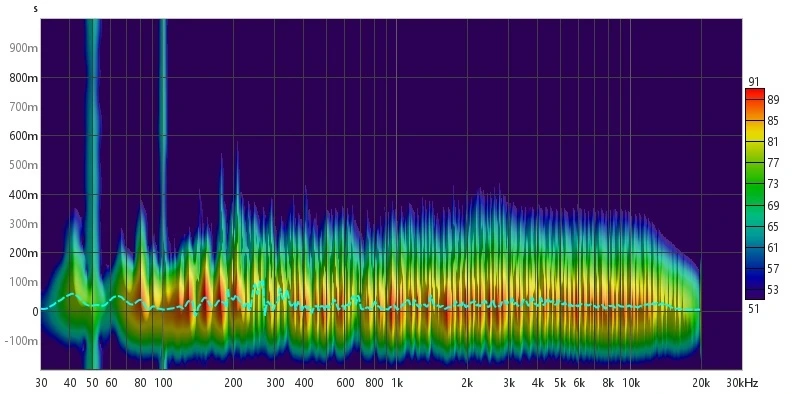Click the 100m time axis label

23,282
